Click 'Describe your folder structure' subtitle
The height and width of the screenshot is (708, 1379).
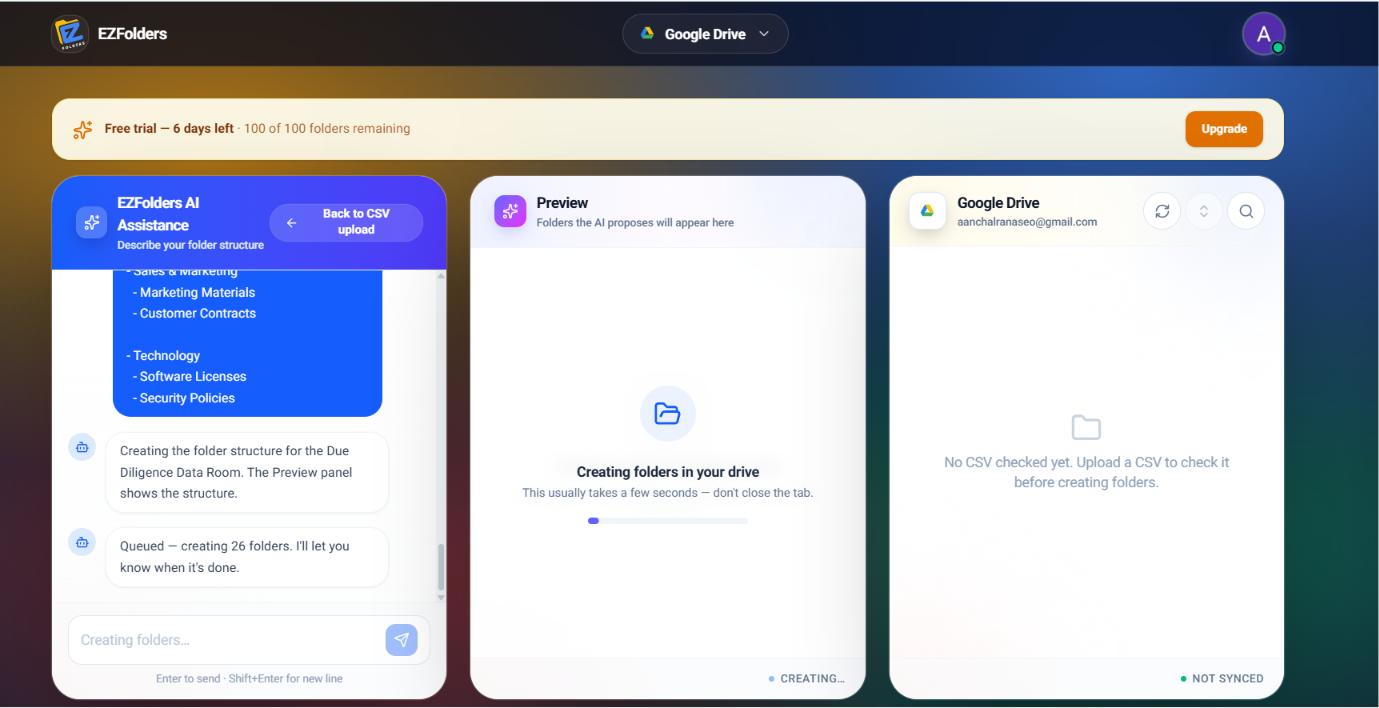tap(191, 245)
